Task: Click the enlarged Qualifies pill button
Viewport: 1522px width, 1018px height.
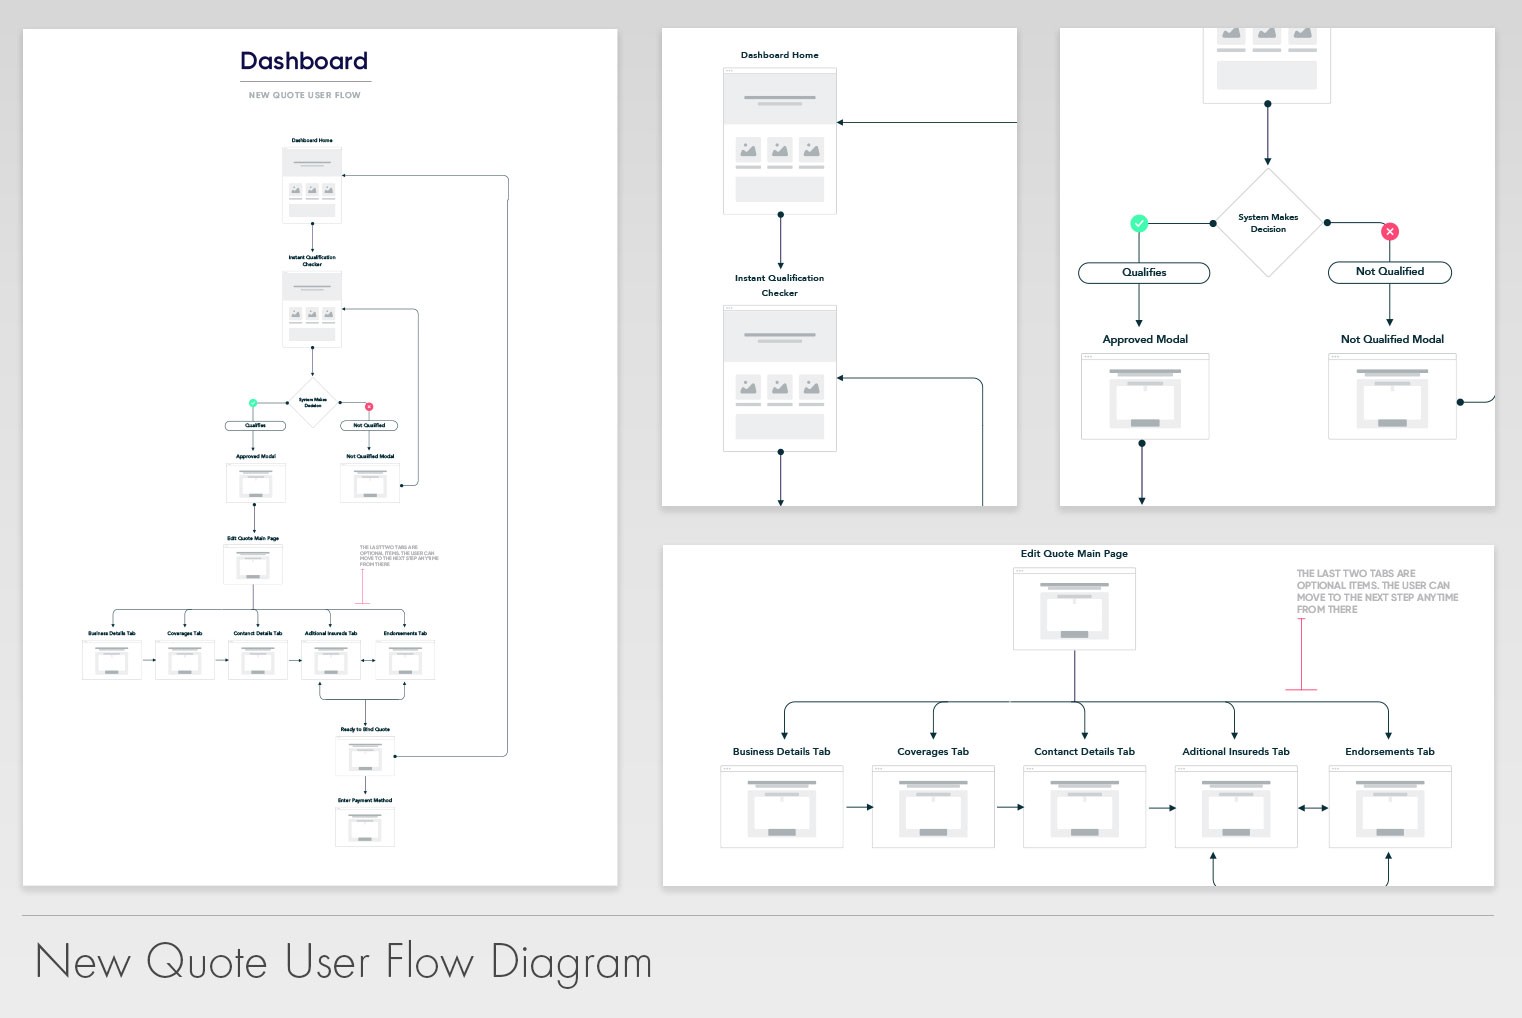Action: pos(1144,272)
